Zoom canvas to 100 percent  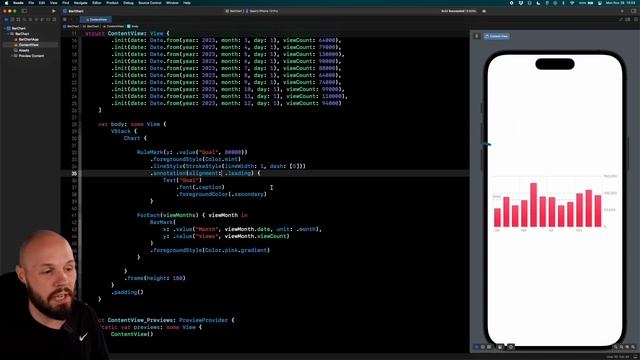click(621, 347)
